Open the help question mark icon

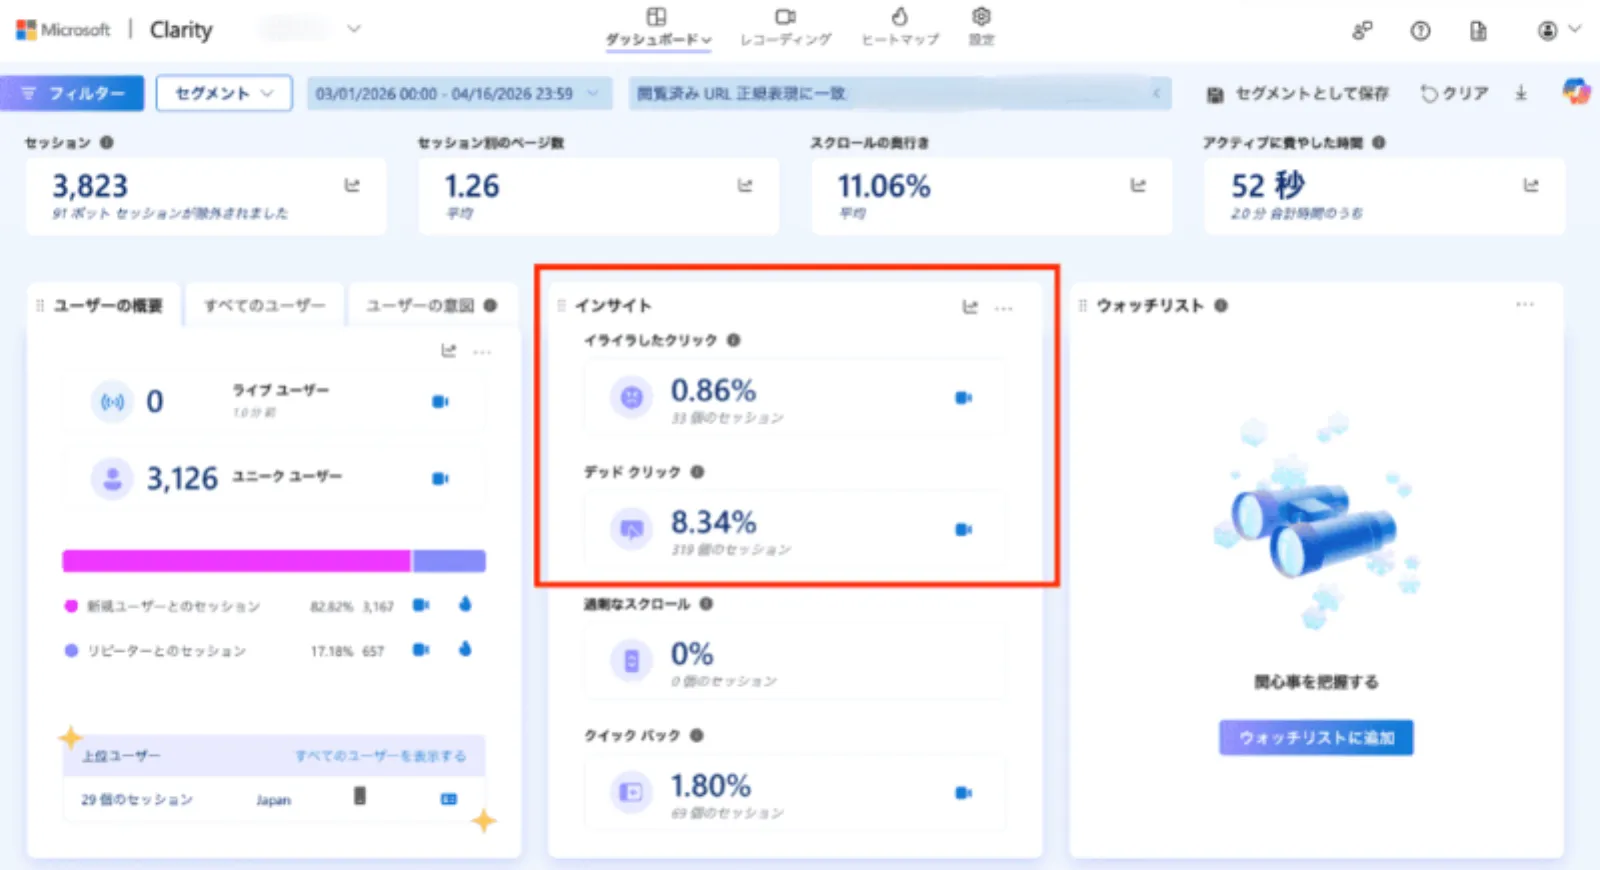point(1420,31)
